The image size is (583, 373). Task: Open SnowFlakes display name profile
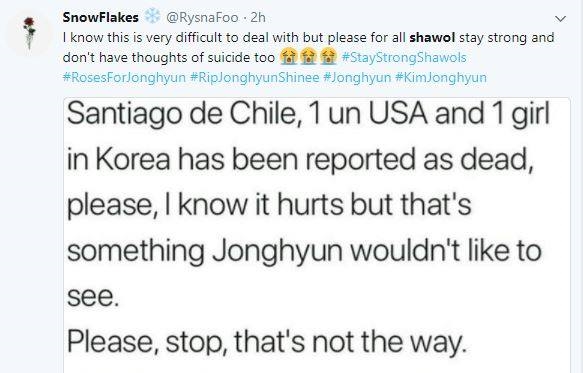(100, 17)
